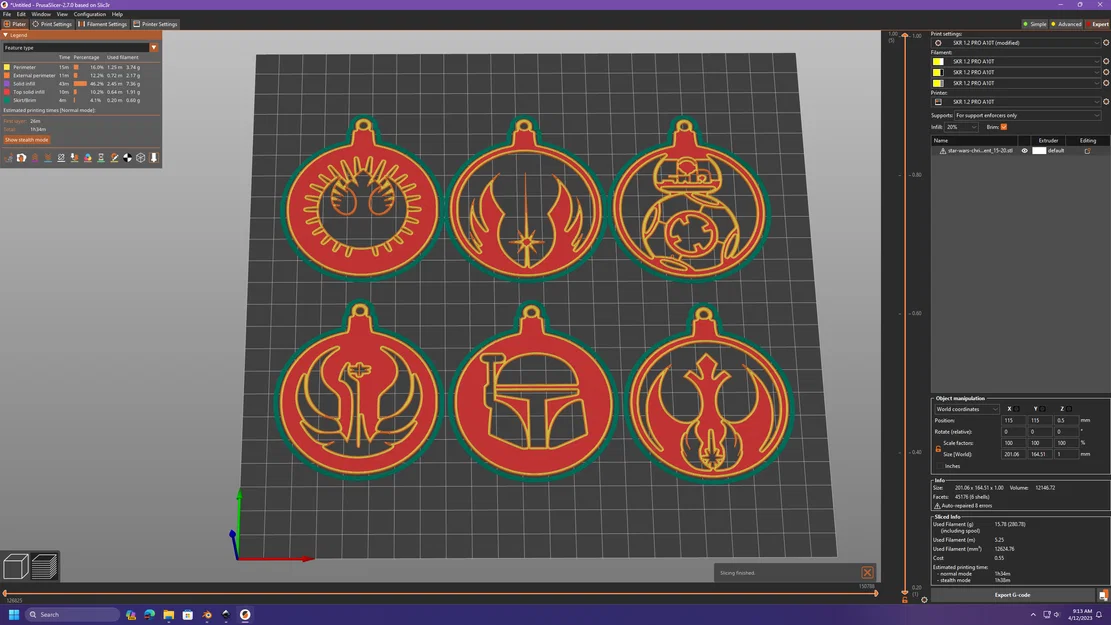This screenshot has width=1111, height=625.
Task: Click vertical layer slider settings cog
Action: pyautogui.click(x=924, y=600)
